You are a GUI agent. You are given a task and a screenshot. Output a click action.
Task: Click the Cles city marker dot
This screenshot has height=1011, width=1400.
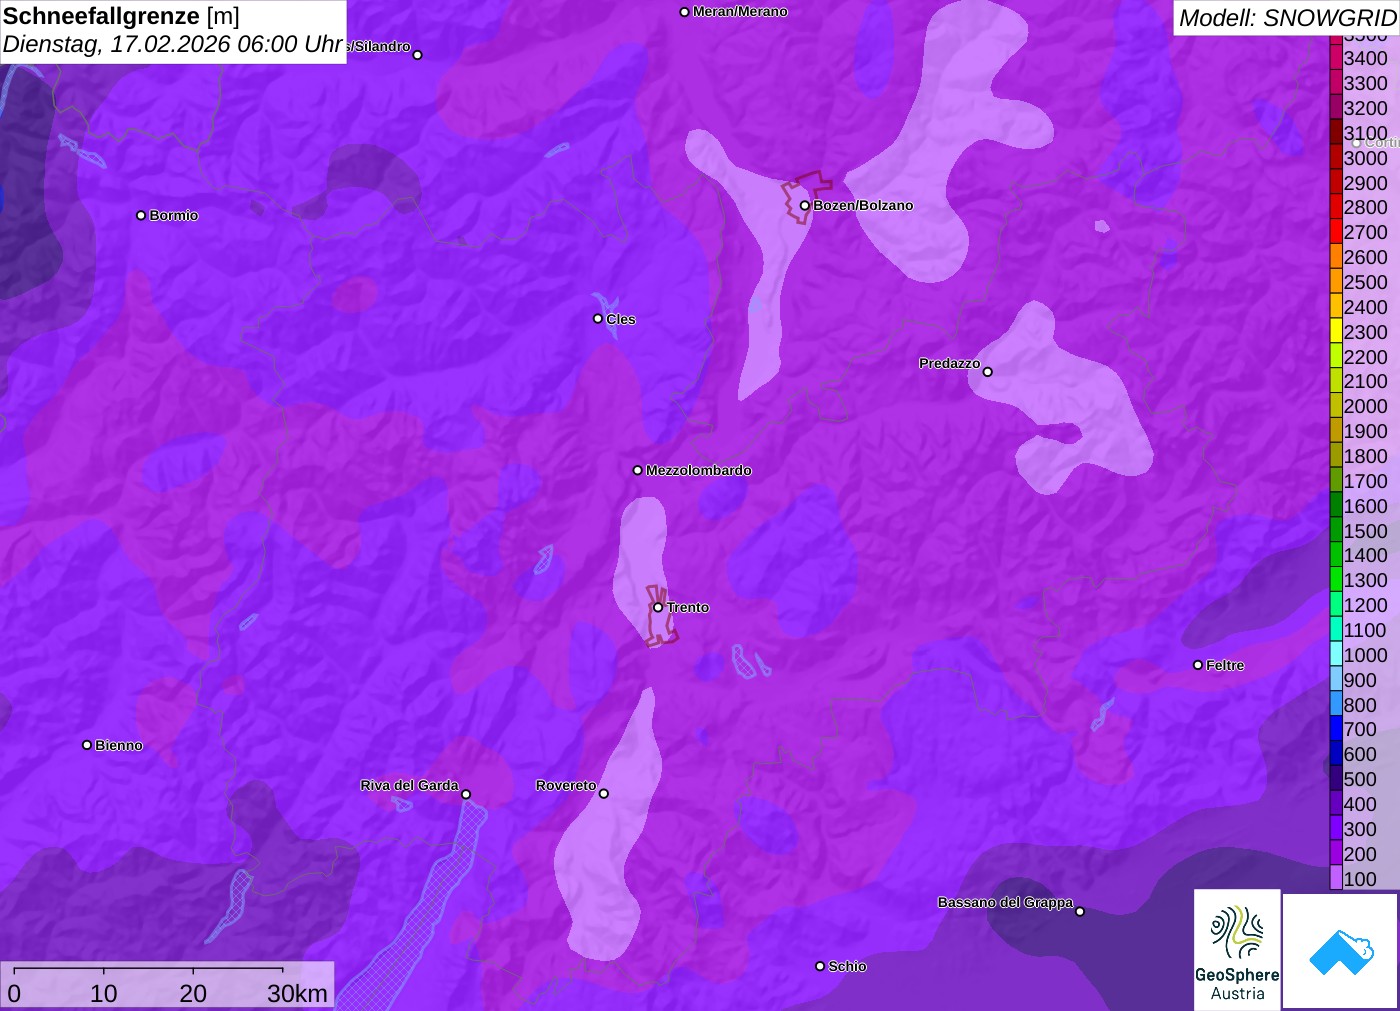tap(598, 319)
